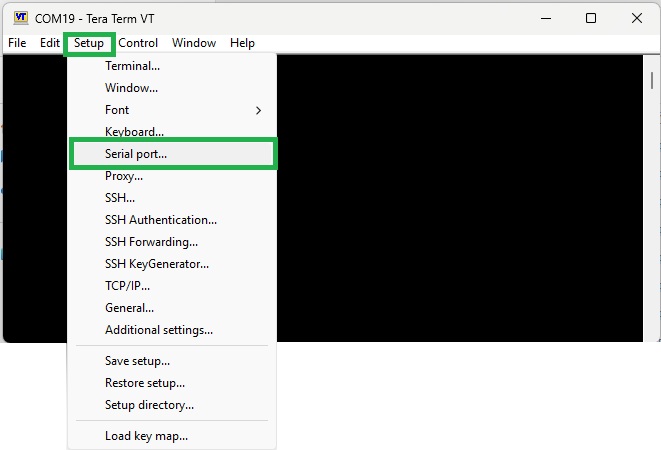This screenshot has height=450, width=661.
Task: Click the Tera Term VT title bar icon
Action: [x=21, y=18]
